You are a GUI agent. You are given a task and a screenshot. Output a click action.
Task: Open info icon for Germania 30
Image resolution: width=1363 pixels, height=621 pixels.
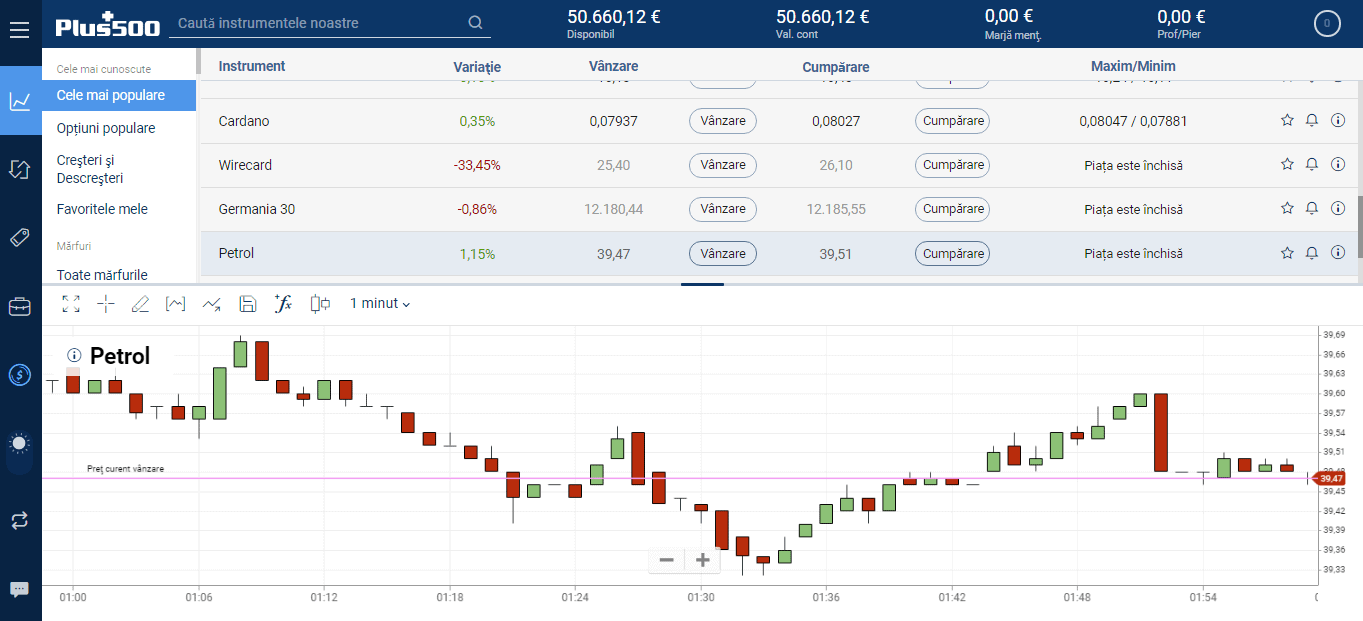[1338, 209]
